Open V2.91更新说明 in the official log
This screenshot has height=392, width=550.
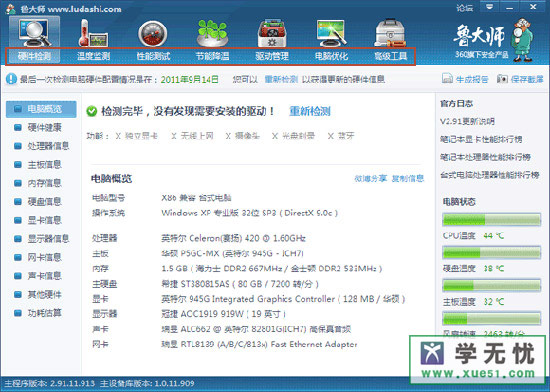click(x=467, y=121)
